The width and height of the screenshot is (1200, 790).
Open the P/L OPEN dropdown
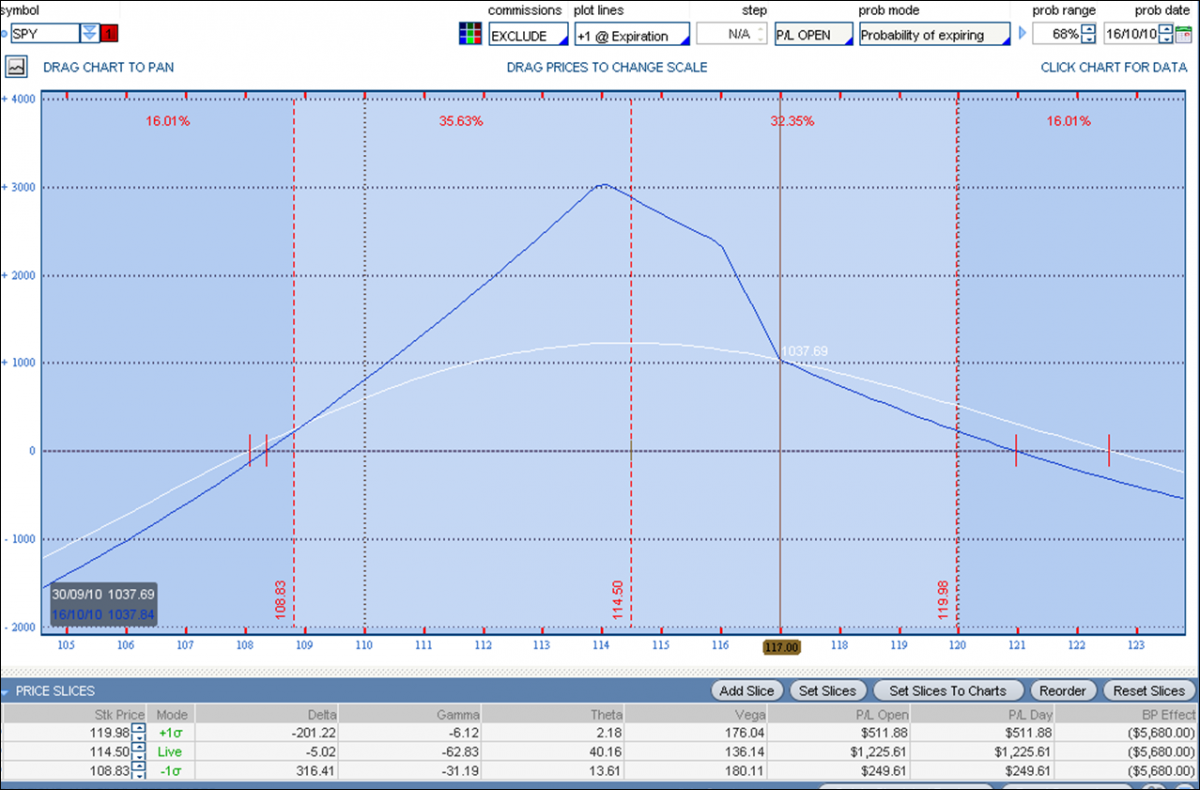point(813,34)
